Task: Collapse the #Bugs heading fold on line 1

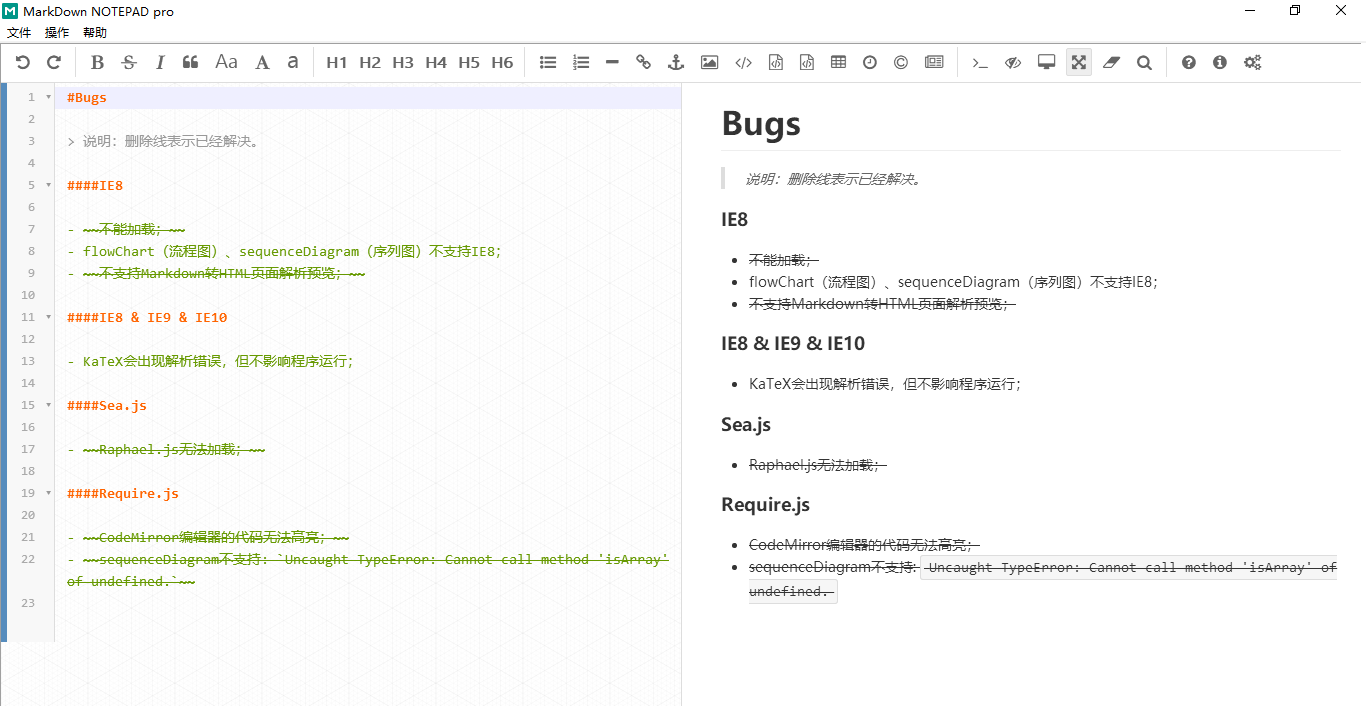Action: pyautogui.click(x=49, y=97)
